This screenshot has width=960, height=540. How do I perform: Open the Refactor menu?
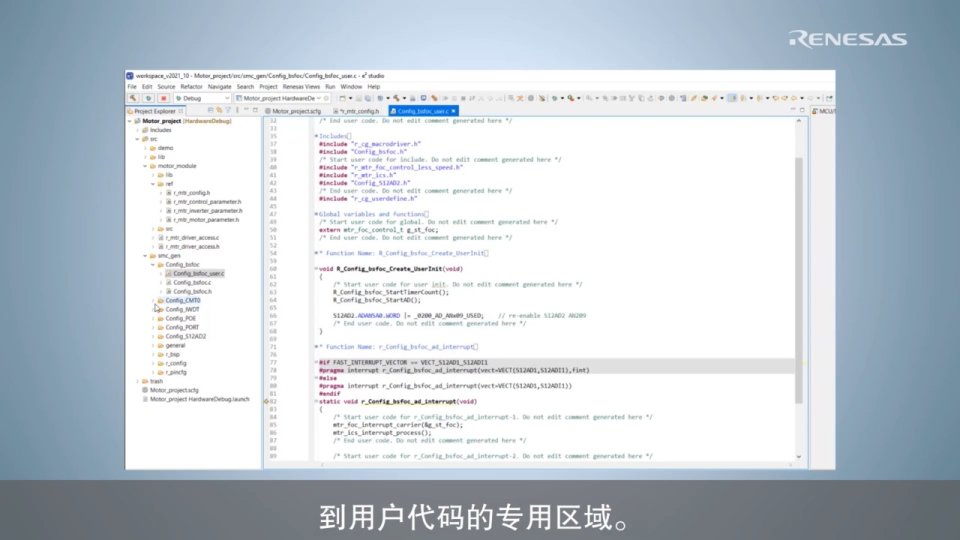pyautogui.click(x=191, y=87)
